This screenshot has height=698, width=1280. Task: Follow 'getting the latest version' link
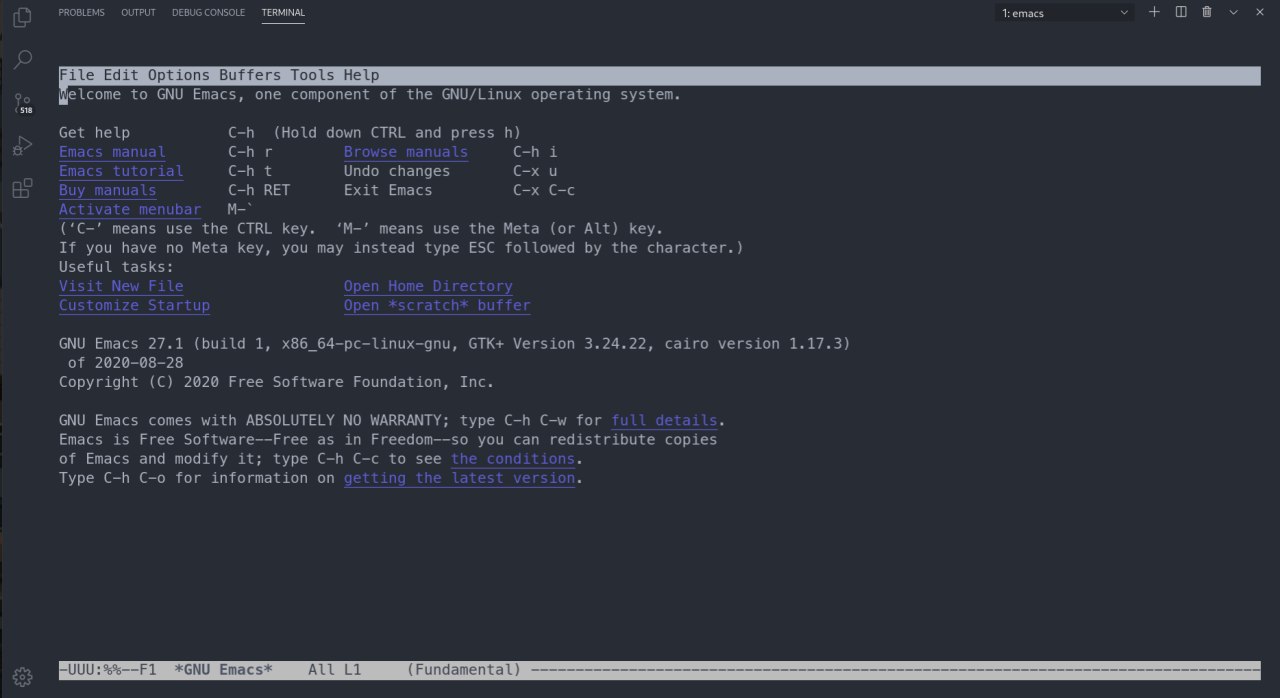tap(459, 478)
